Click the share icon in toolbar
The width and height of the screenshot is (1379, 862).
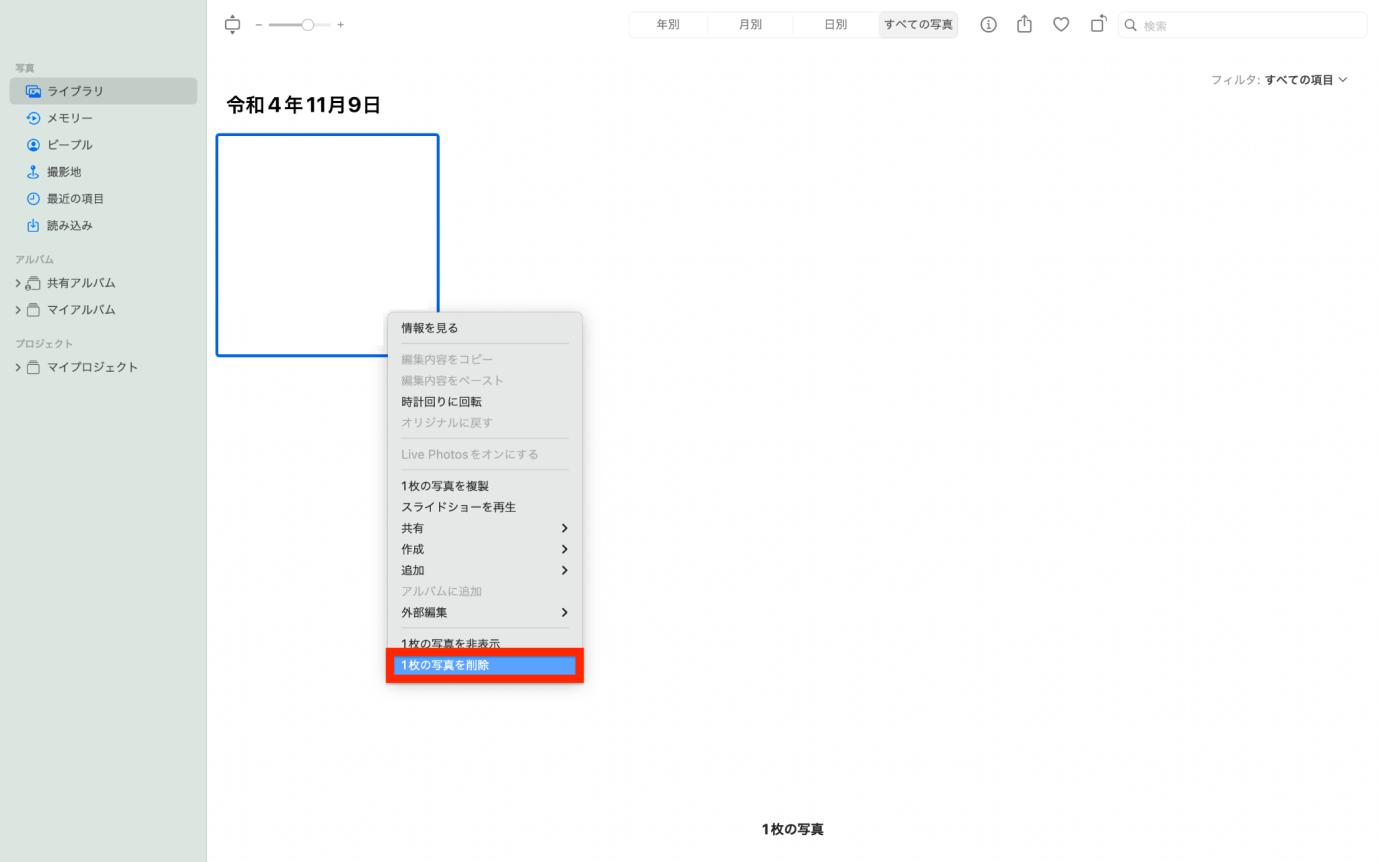[1024, 25]
